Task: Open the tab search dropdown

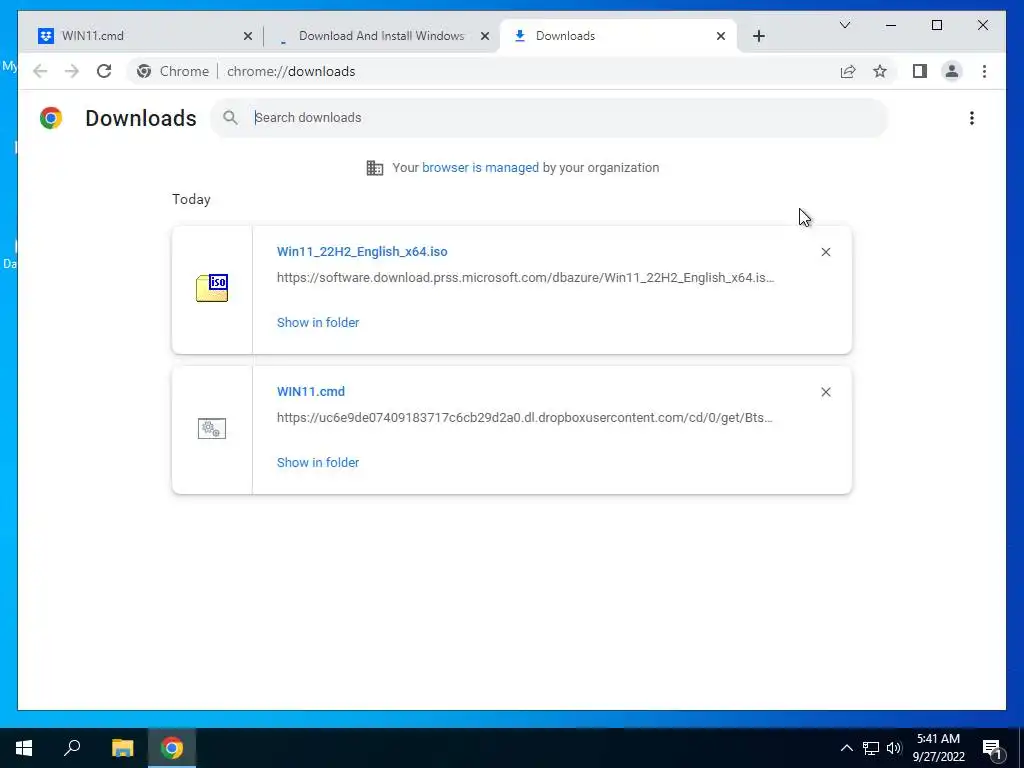Action: point(844,25)
